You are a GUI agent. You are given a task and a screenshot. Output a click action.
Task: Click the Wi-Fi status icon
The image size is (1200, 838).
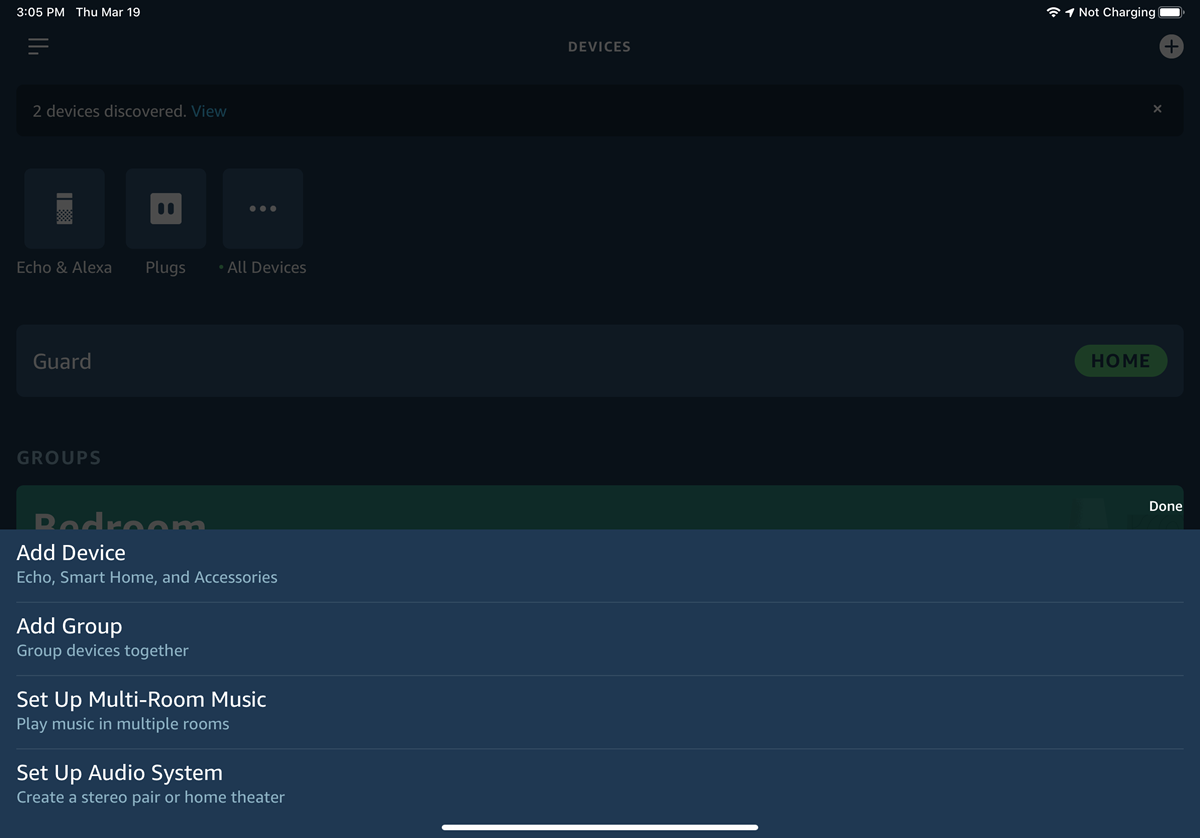[1053, 12]
